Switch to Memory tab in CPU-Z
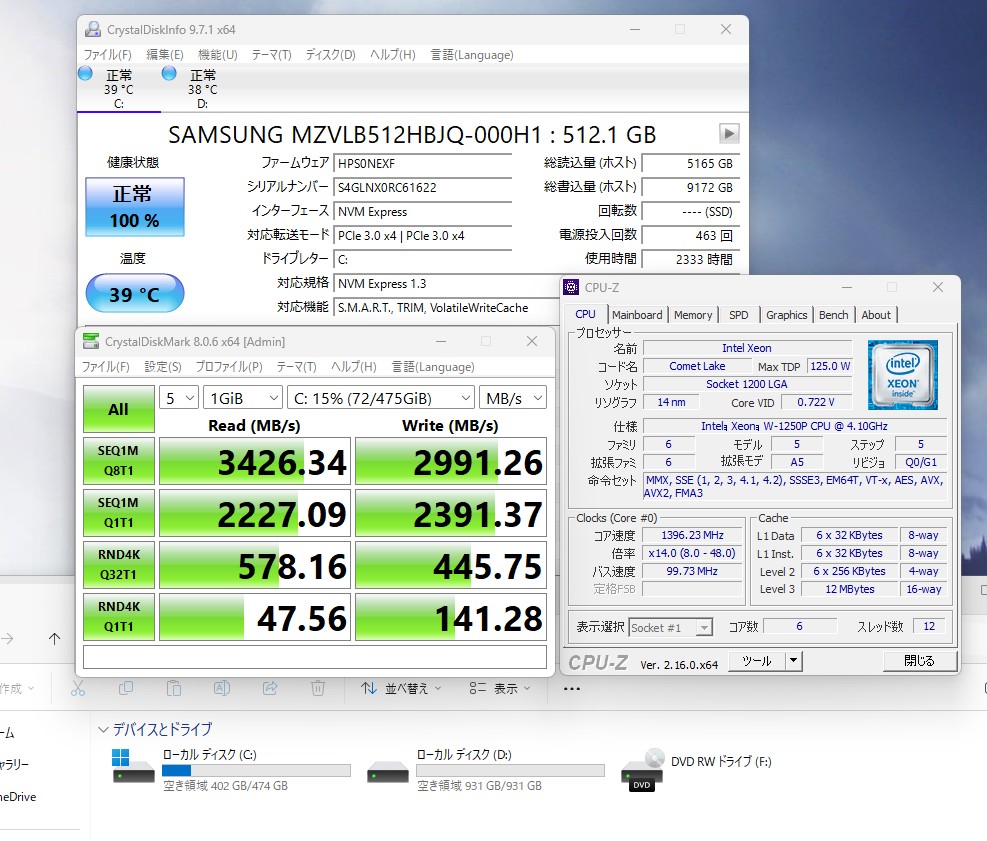The height and width of the screenshot is (841, 987). tap(693, 315)
